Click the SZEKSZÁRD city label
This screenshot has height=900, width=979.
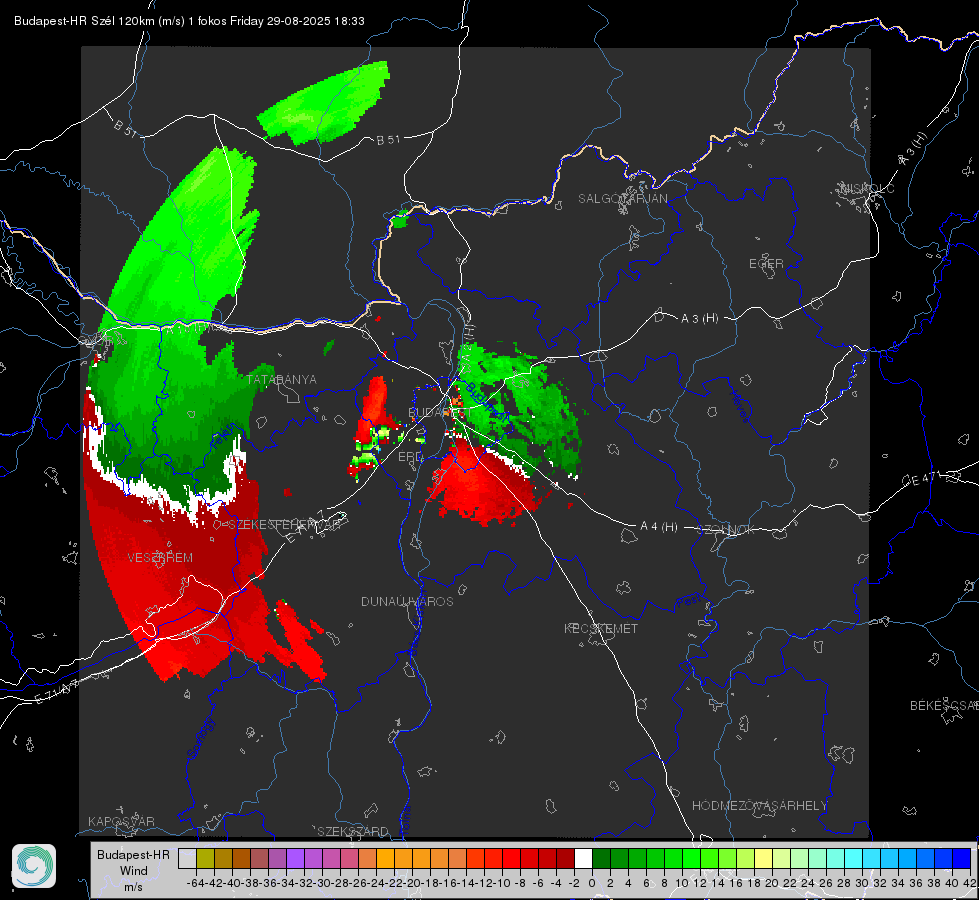(353, 831)
